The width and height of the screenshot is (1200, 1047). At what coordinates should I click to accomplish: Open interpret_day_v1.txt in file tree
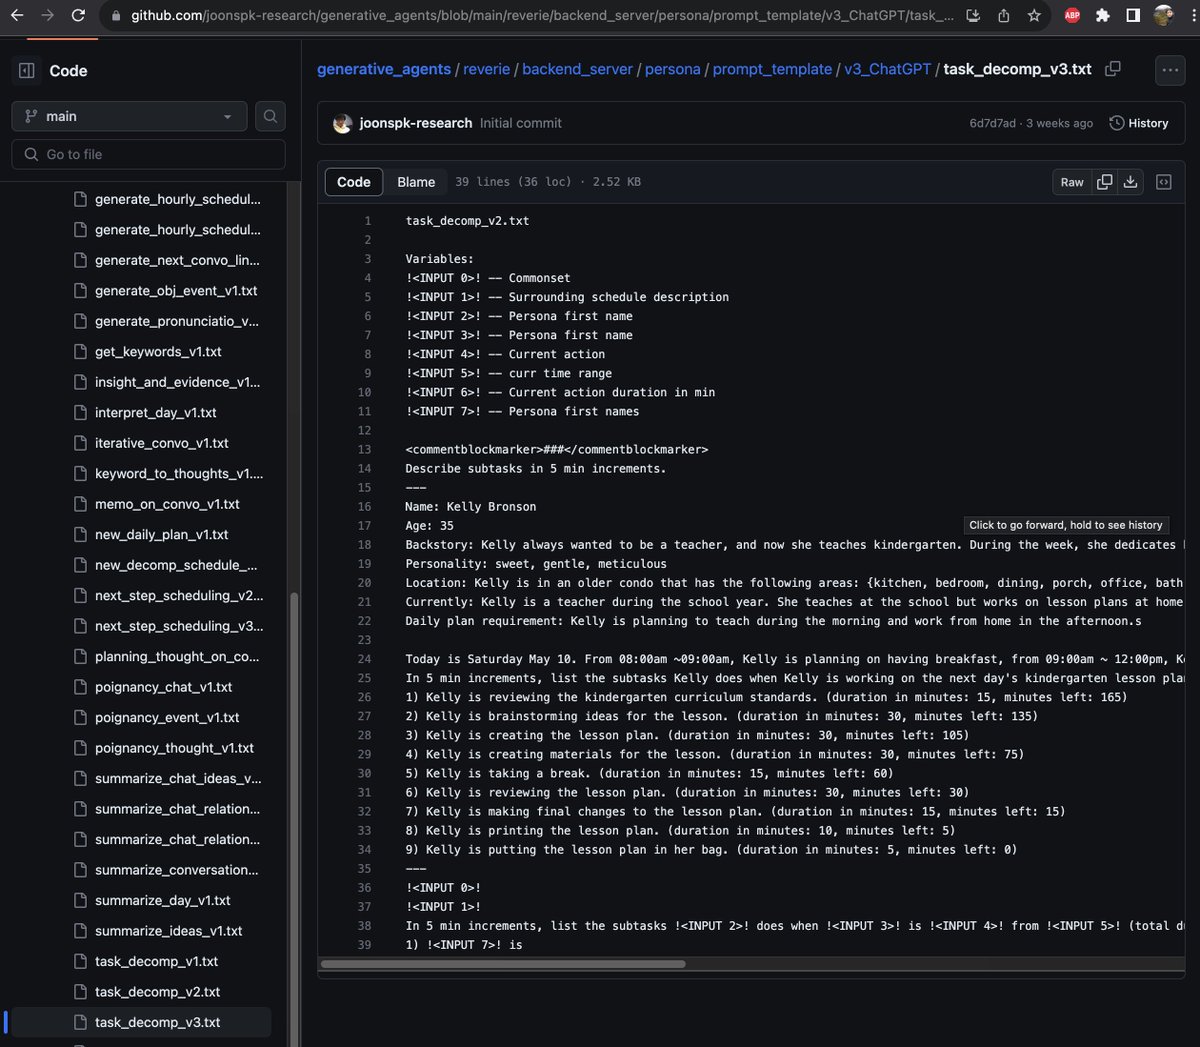(x=156, y=413)
